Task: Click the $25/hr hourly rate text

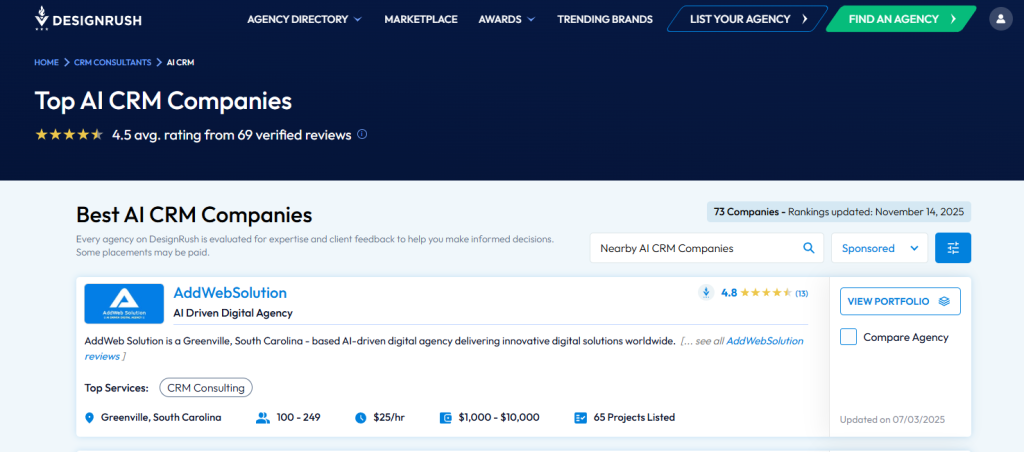Action: [x=389, y=417]
